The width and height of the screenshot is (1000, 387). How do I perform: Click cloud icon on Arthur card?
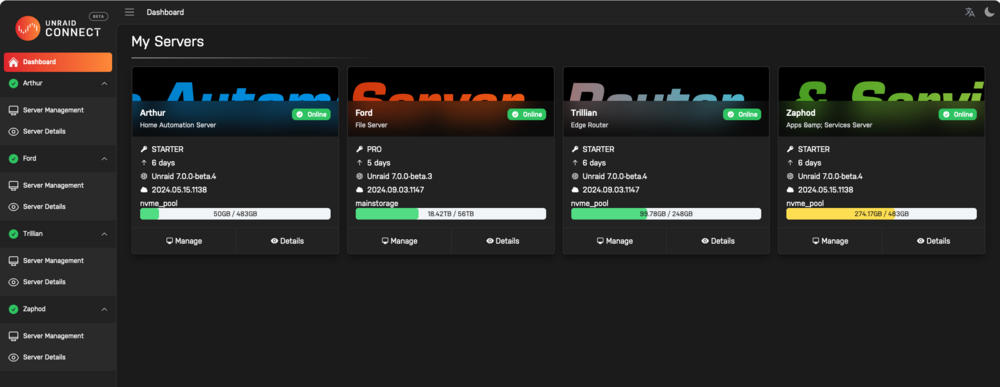[143, 190]
